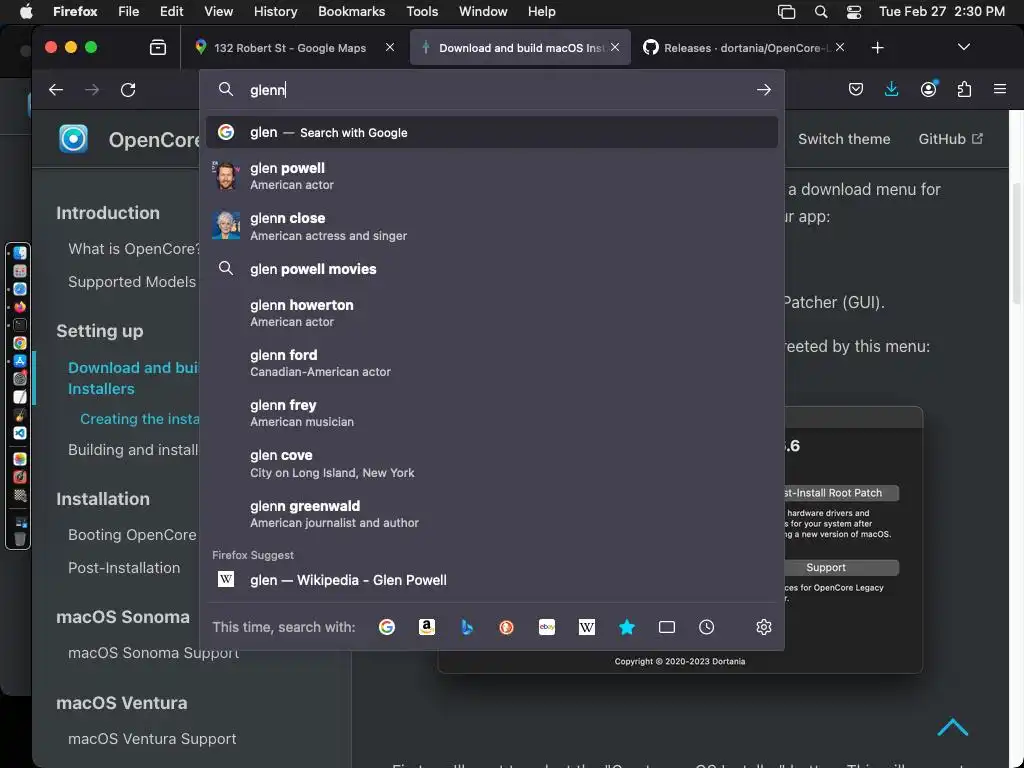Open the Tools menu

click(422, 11)
